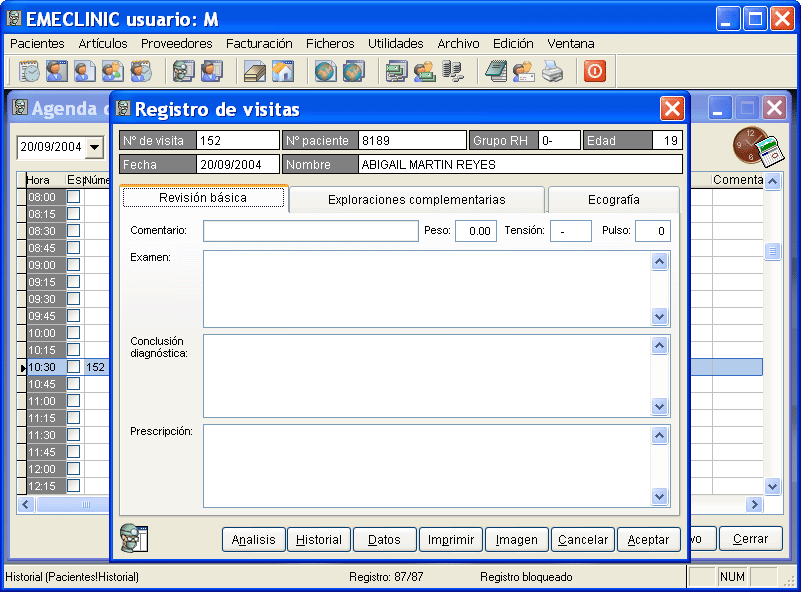Click the Imprimir button
The height and width of the screenshot is (592, 801).
pos(451,539)
